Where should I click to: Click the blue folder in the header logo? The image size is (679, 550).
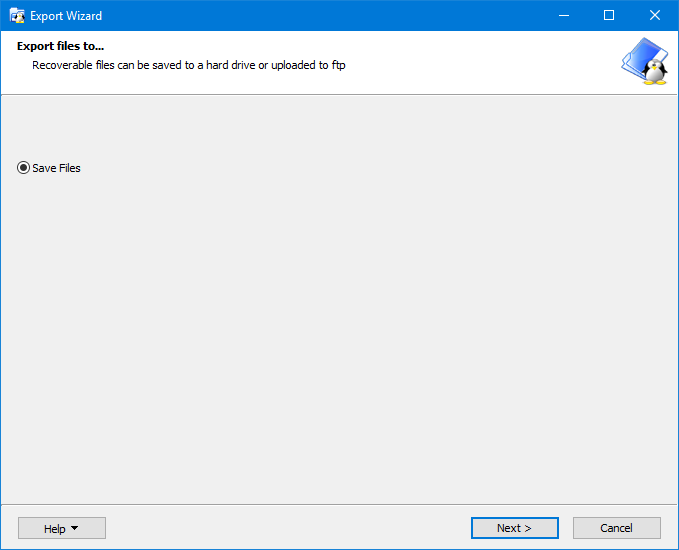642,58
